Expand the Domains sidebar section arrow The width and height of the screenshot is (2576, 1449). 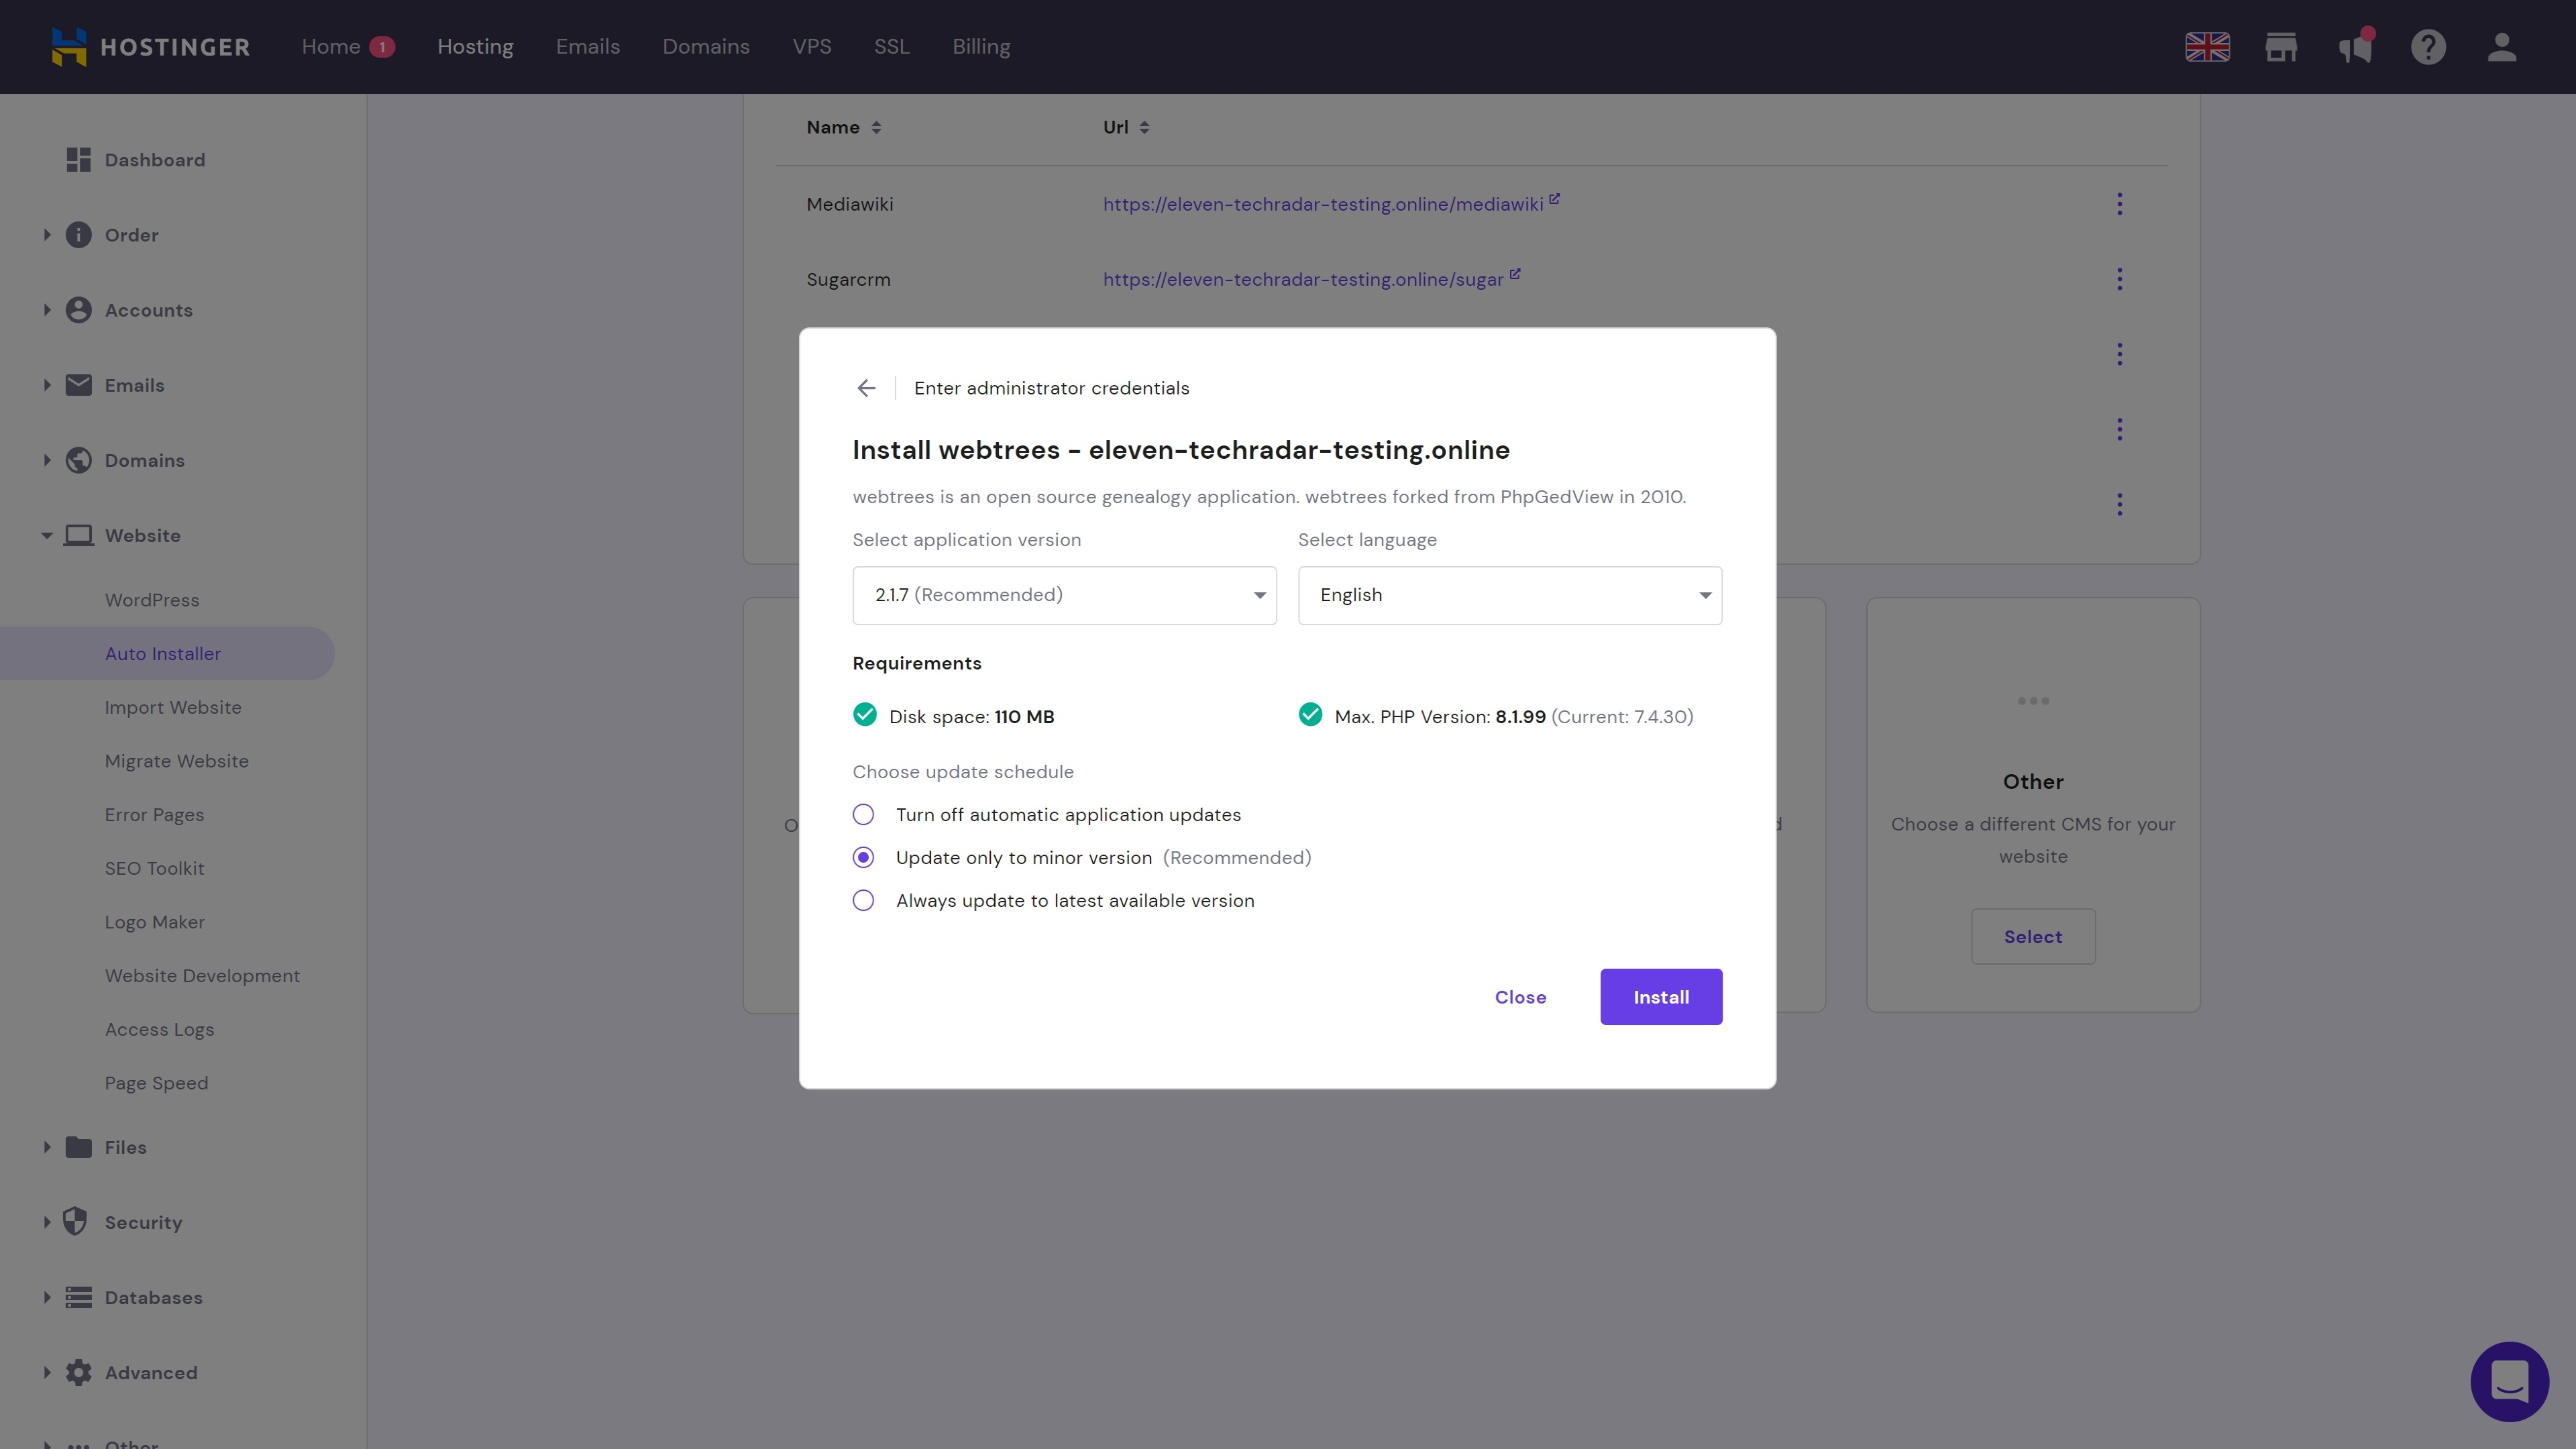click(x=47, y=460)
